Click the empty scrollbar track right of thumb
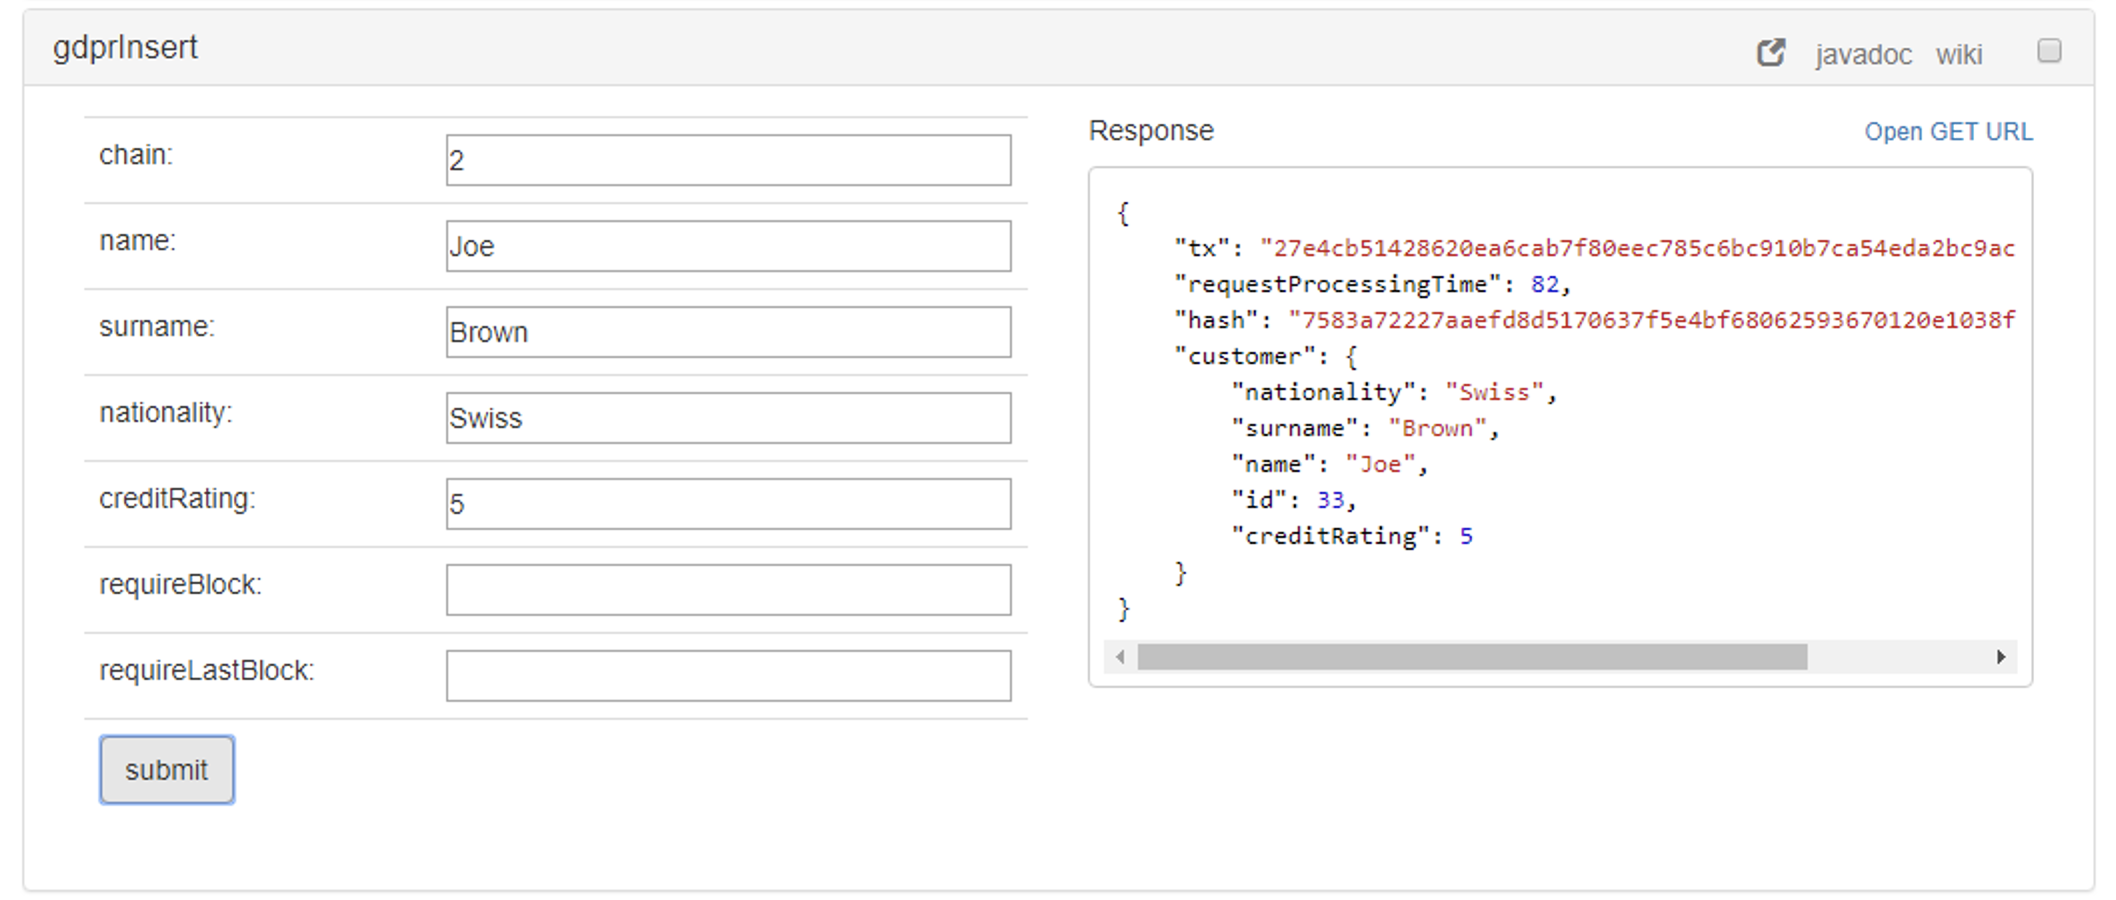The width and height of the screenshot is (2116, 900). click(1898, 657)
